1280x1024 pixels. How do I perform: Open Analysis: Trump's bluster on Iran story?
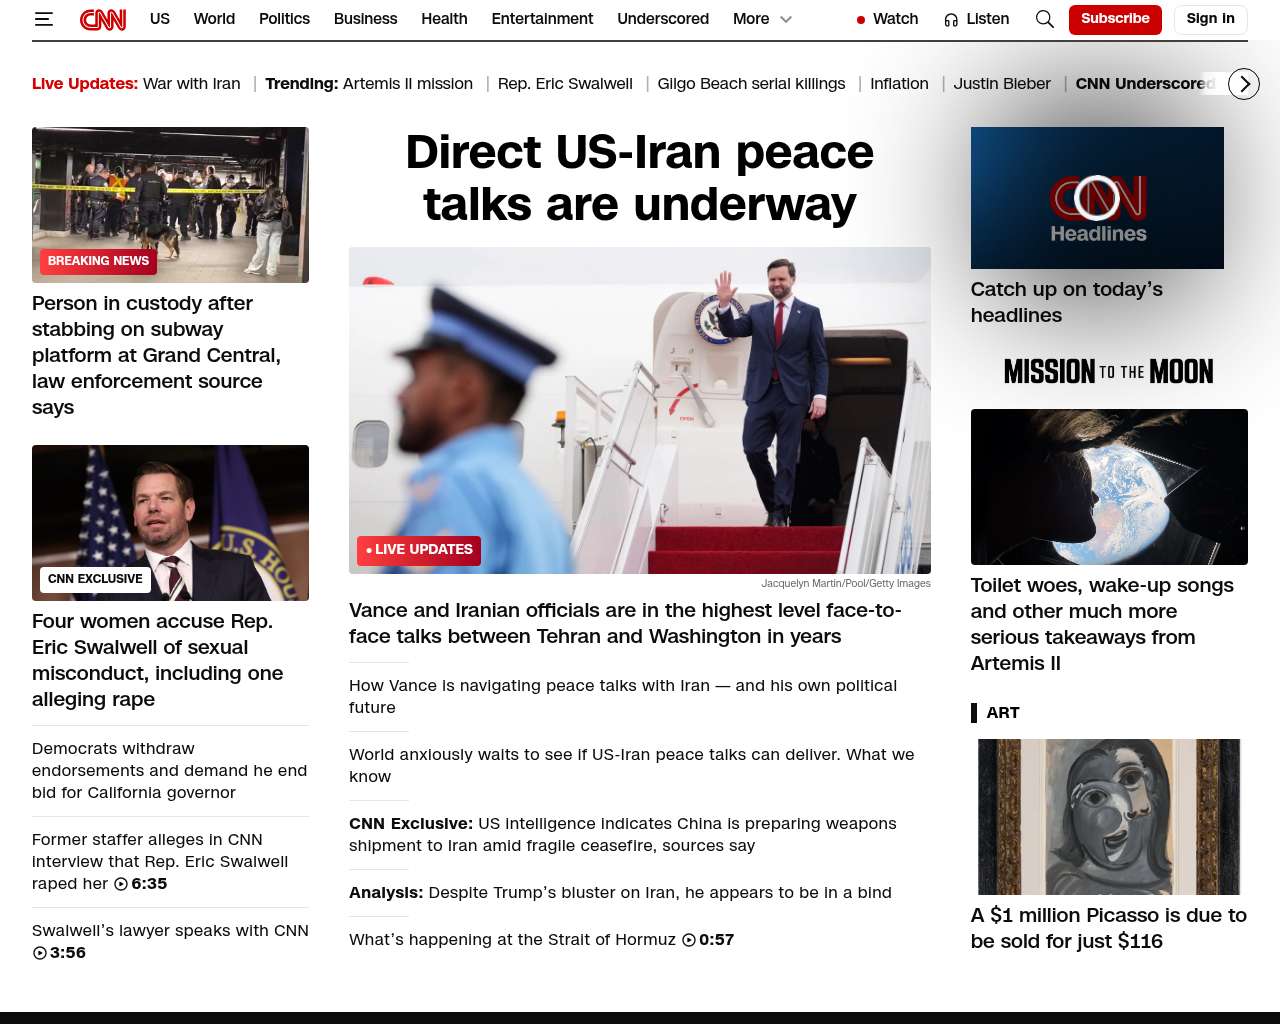coord(620,893)
